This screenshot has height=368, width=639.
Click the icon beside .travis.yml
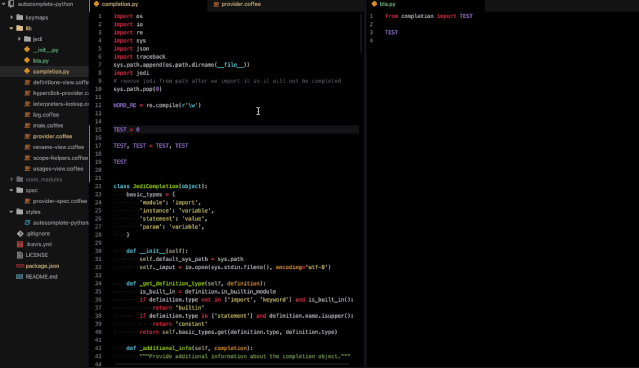pyautogui.click(x=20, y=244)
